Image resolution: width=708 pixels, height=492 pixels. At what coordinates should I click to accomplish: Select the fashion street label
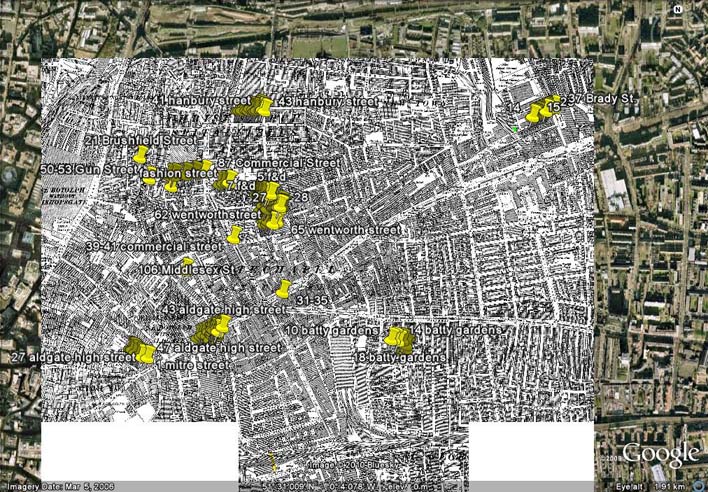[180, 174]
